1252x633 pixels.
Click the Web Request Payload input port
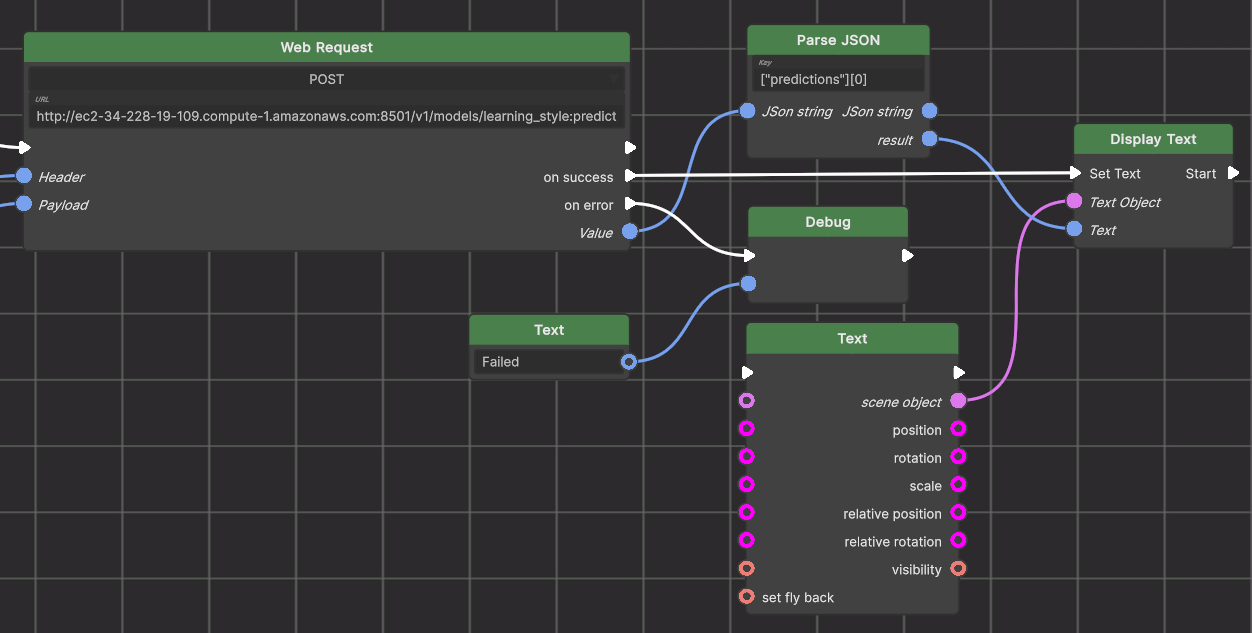[x=24, y=204]
